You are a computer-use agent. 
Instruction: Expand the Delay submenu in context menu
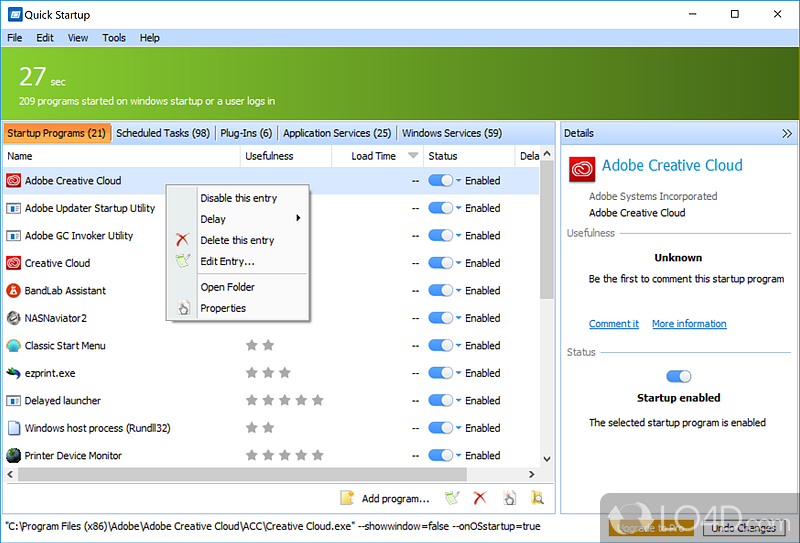250,219
